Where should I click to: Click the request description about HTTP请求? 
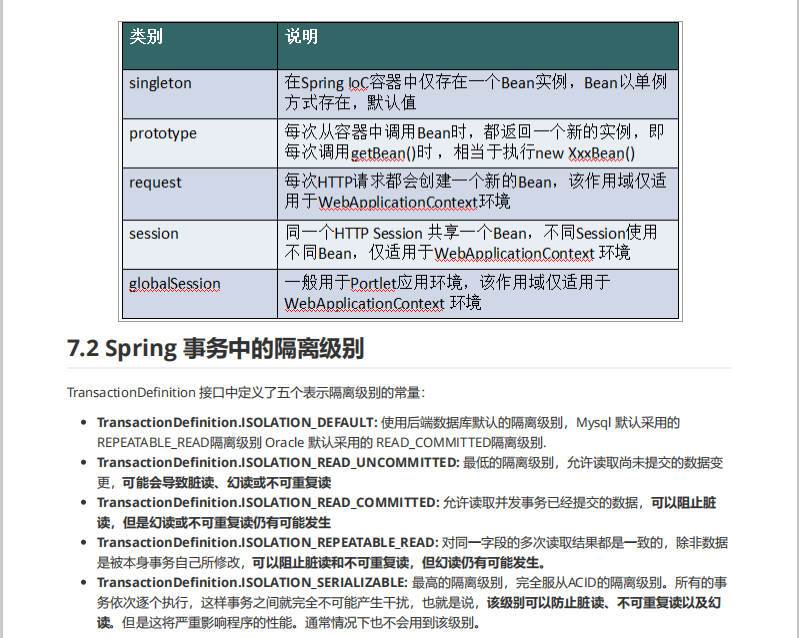478,194
